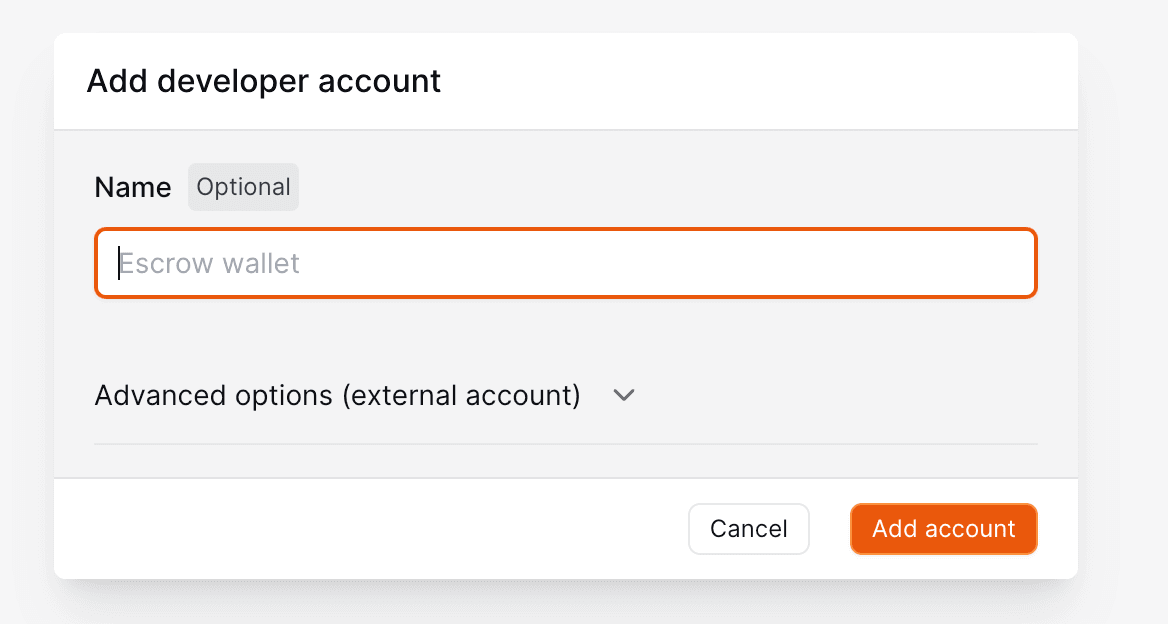1168x624 pixels.
Task: Click the Add developer account dialog title
Action: [263, 81]
